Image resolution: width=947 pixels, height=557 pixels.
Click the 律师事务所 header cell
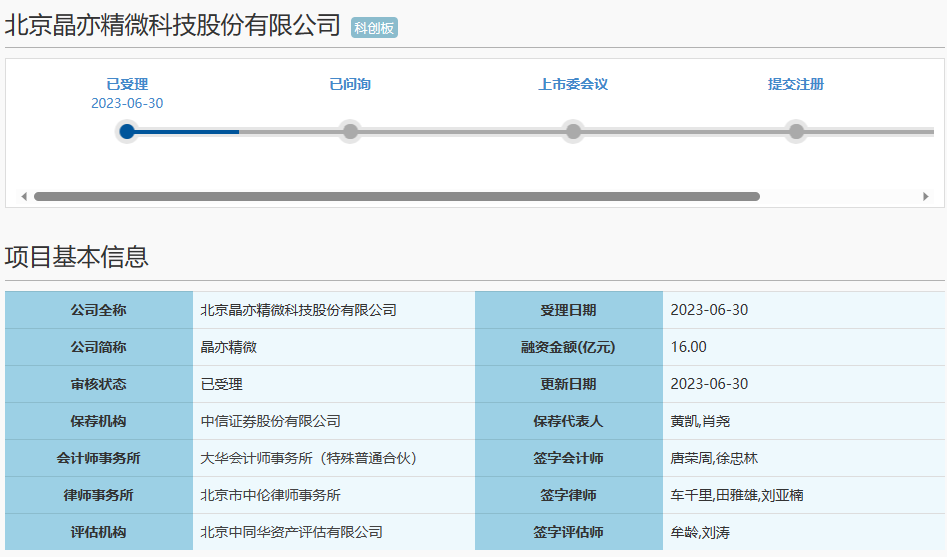98,495
